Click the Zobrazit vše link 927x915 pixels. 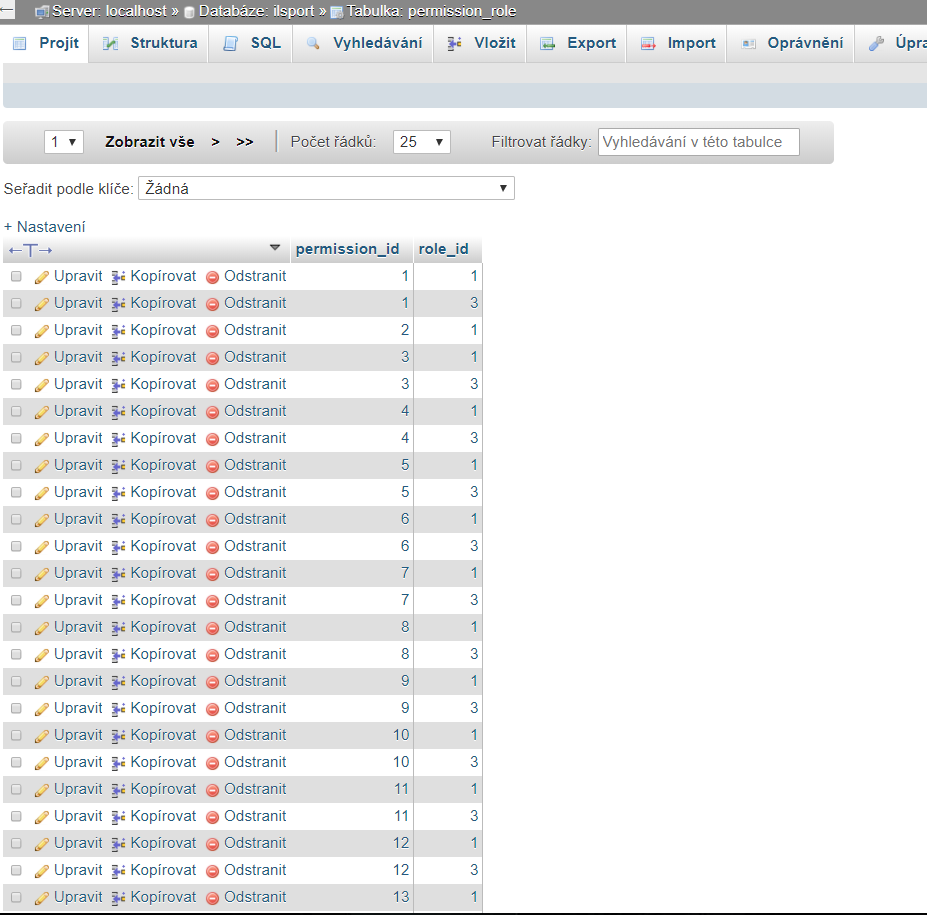(x=149, y=141)
